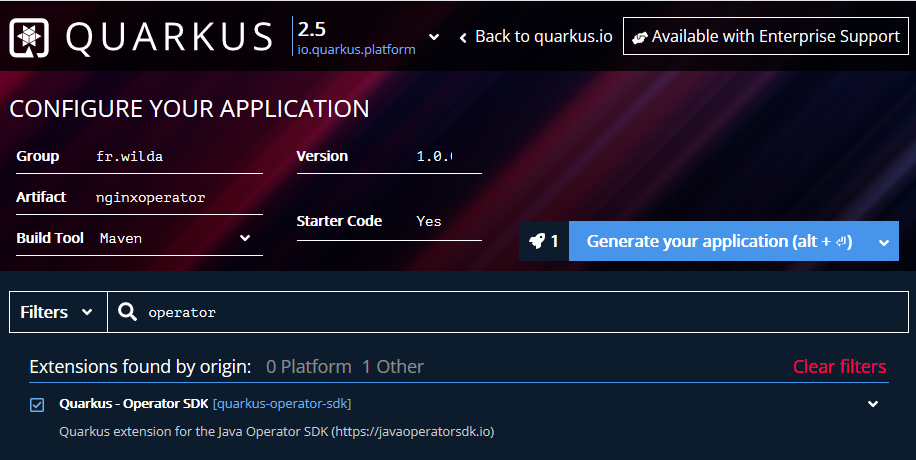The width and height of the screenshot is (916, 460).
Task: Click the rocket selected-extensions icon
Action: click(x=537, y=241)
